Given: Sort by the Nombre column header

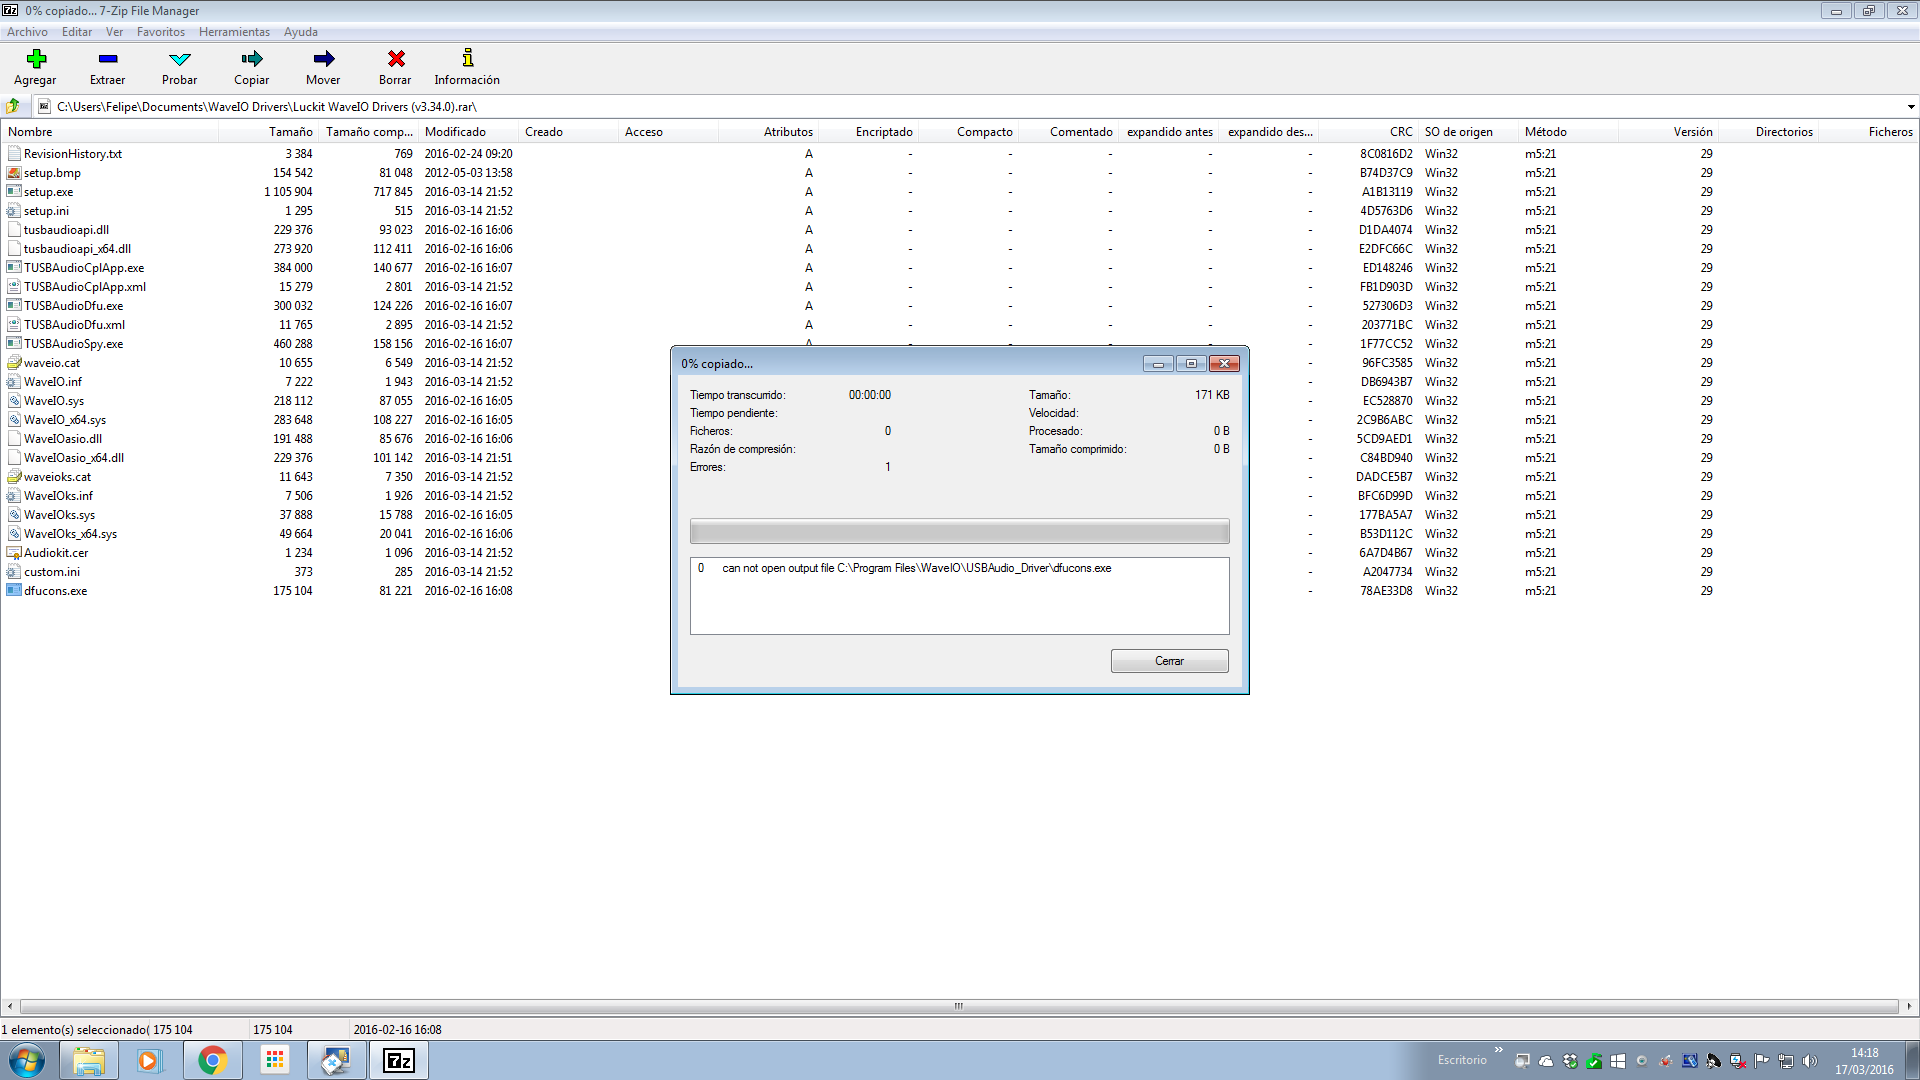Looking at the screenshot, I should click(110, 132).
